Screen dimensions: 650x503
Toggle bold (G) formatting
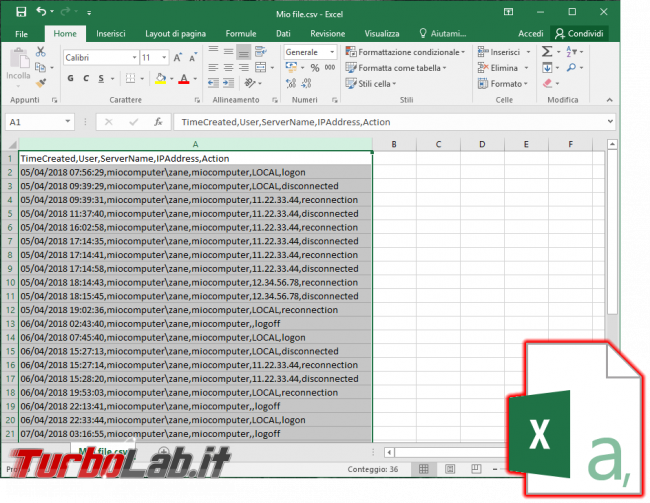click(x=70, y=78)
